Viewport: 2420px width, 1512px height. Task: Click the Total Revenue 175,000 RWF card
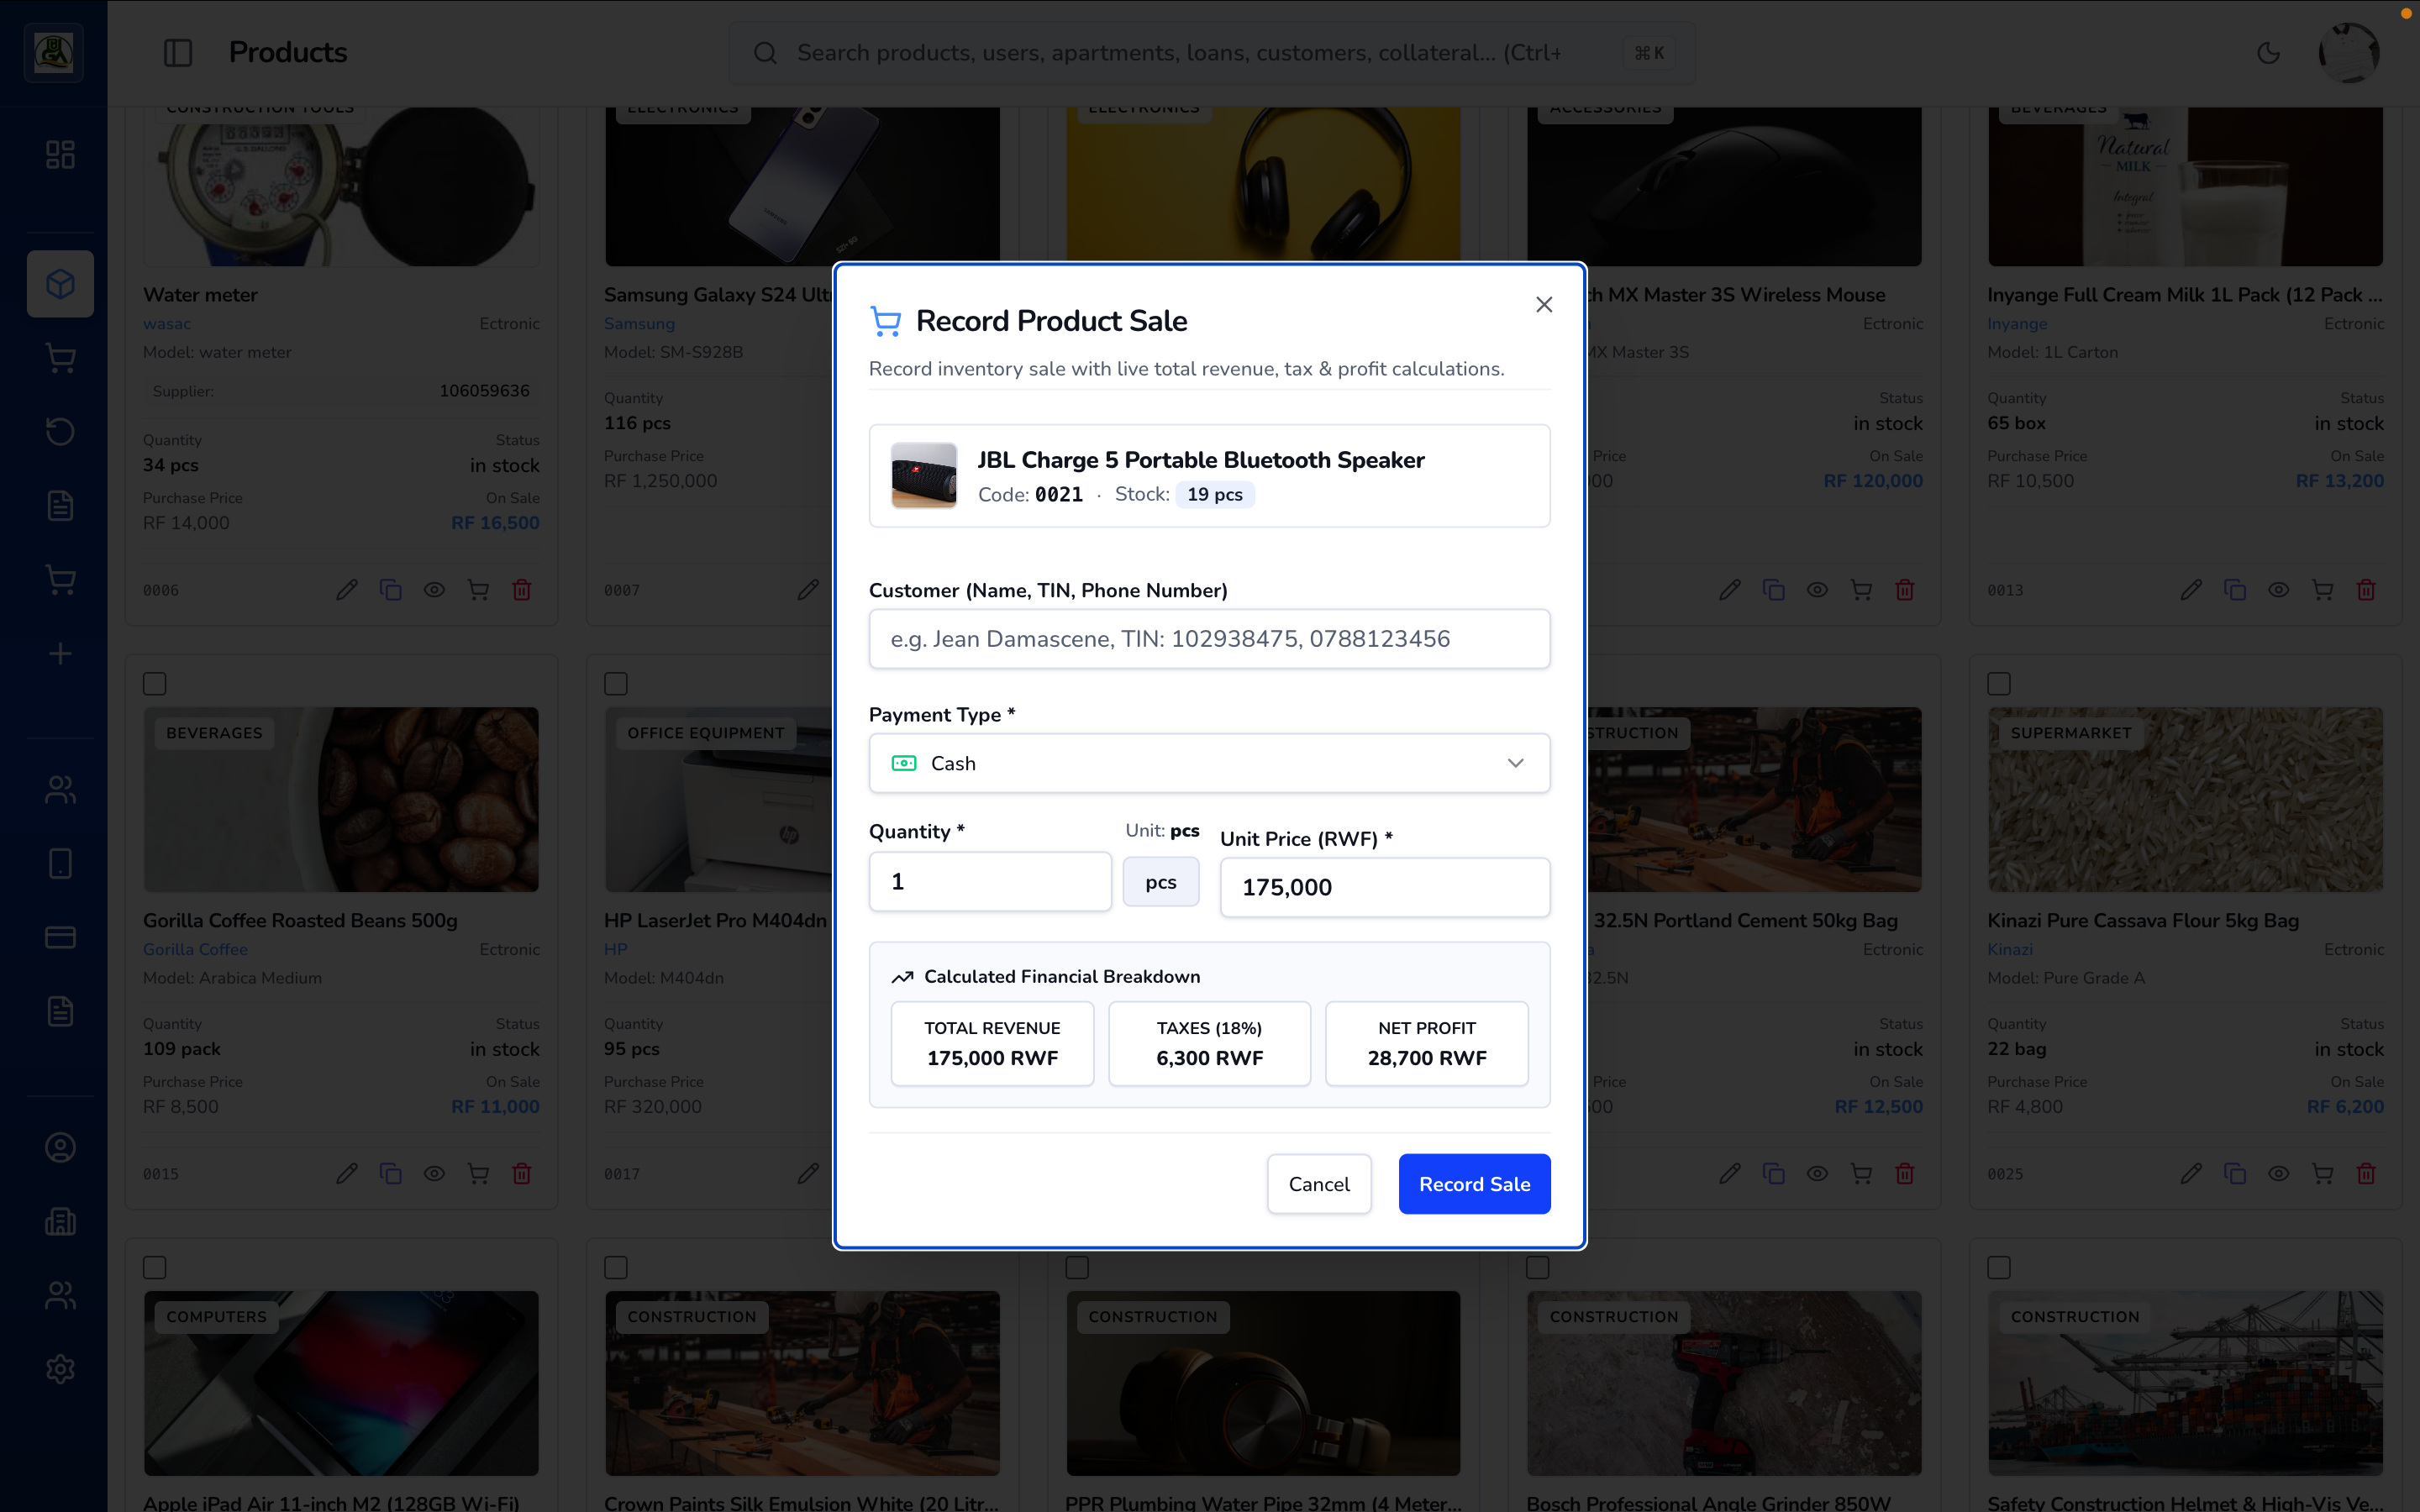(x=992, y=1043)
